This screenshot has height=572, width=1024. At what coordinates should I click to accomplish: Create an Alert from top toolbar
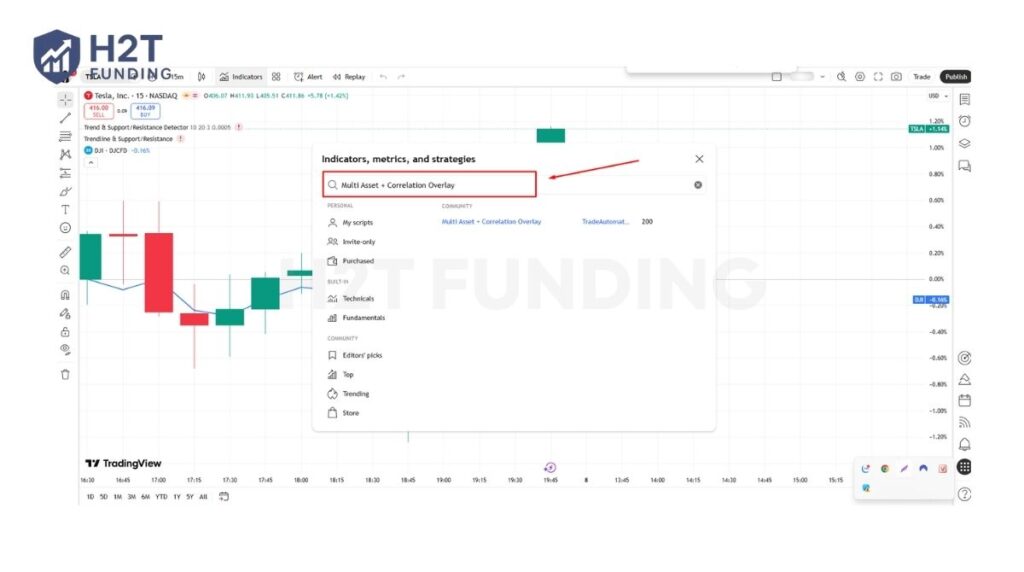(308, 76)
